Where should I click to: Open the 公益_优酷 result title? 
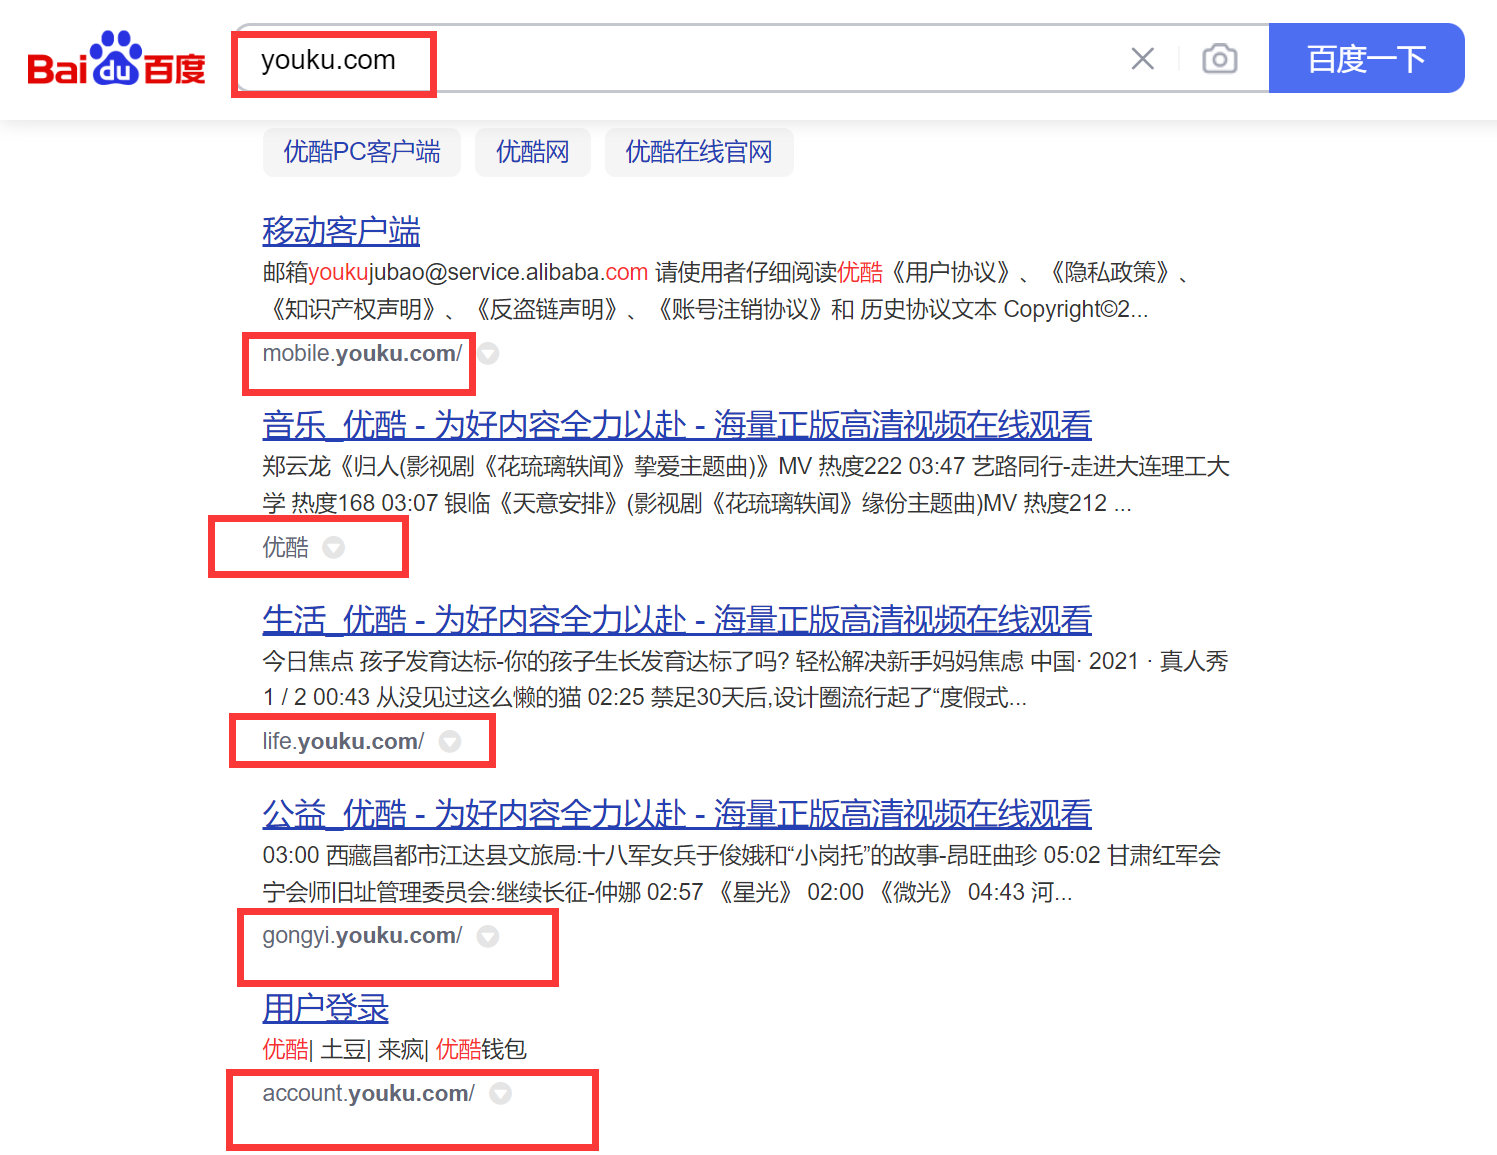coord(676,814)
